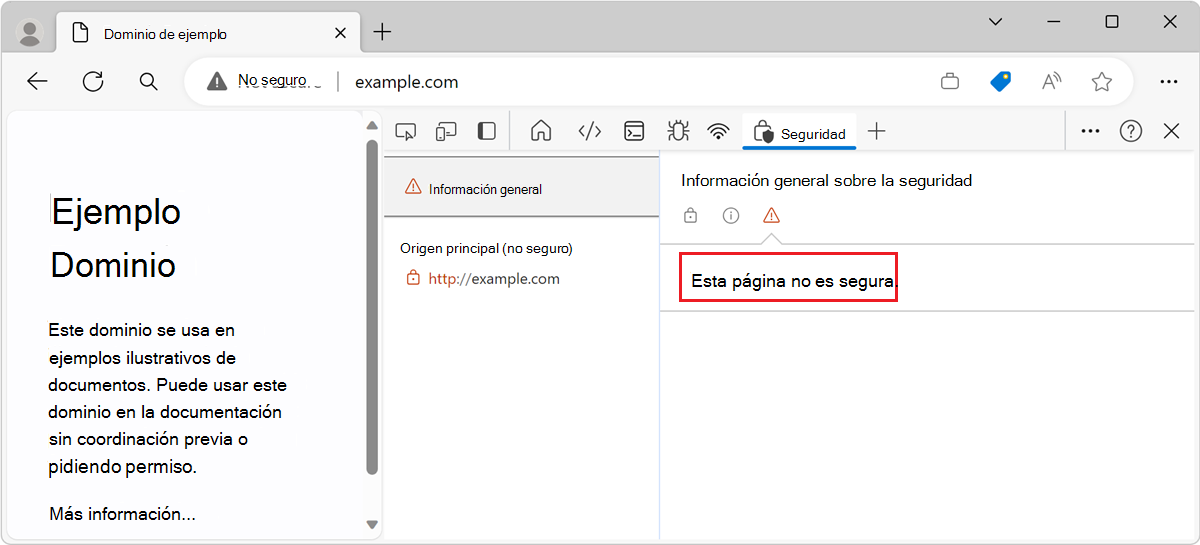Click the browser profile avatar icon

(x=30, y=33)
